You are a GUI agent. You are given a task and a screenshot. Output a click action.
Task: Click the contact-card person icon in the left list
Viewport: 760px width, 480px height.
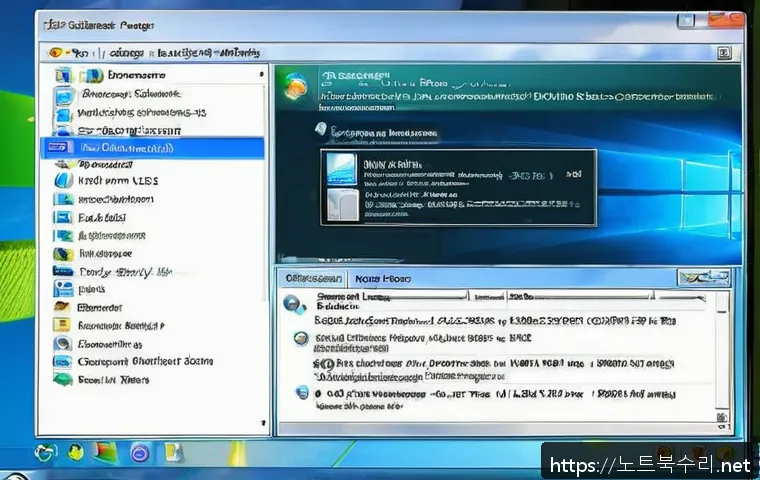click(x=63, y=289)
